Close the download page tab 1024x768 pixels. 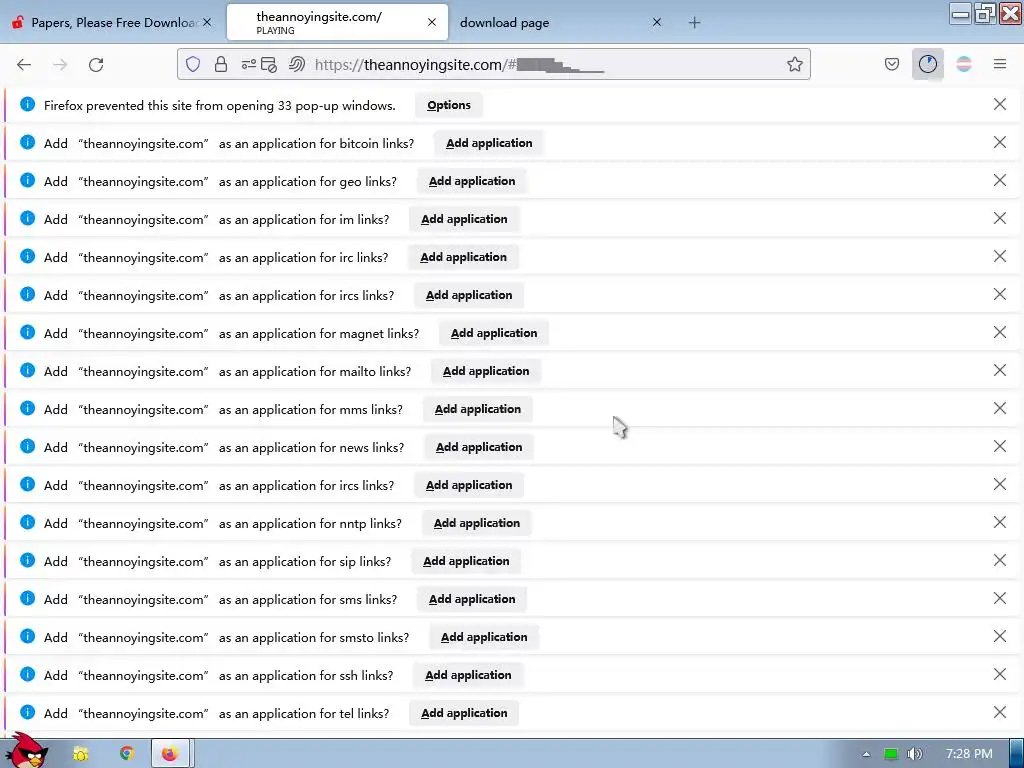click(x=657, y=22)
